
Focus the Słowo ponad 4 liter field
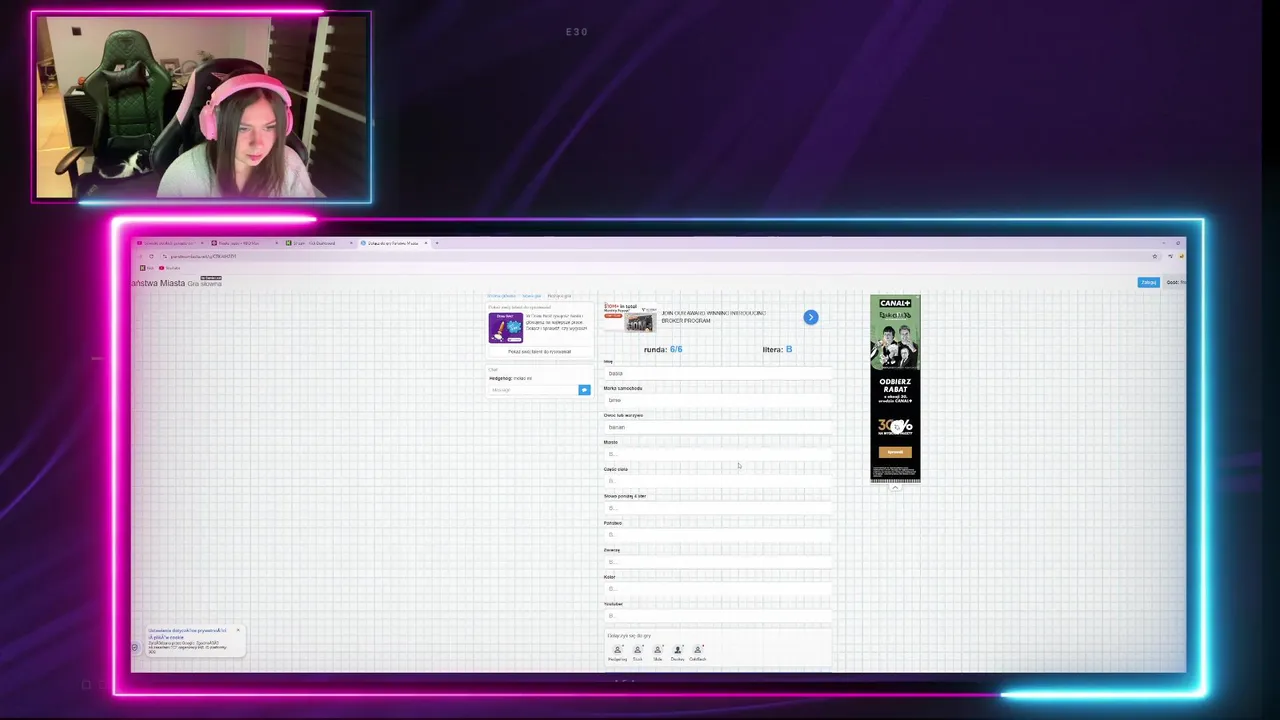click(x=718, y=508)
